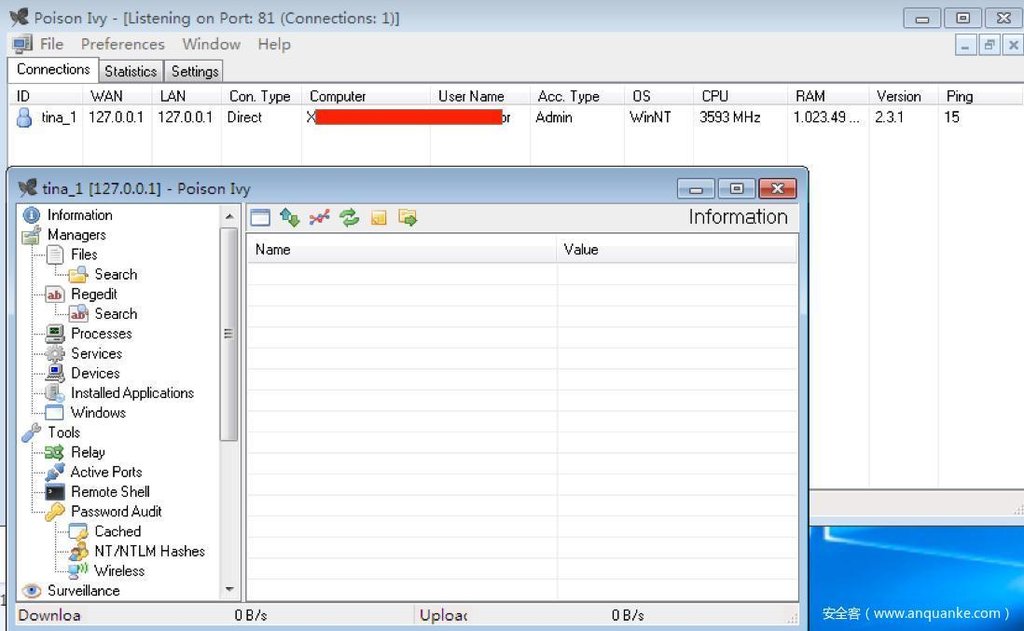Click the tree scrollbar thumb

pyautogui.click(x=229, y=334)
